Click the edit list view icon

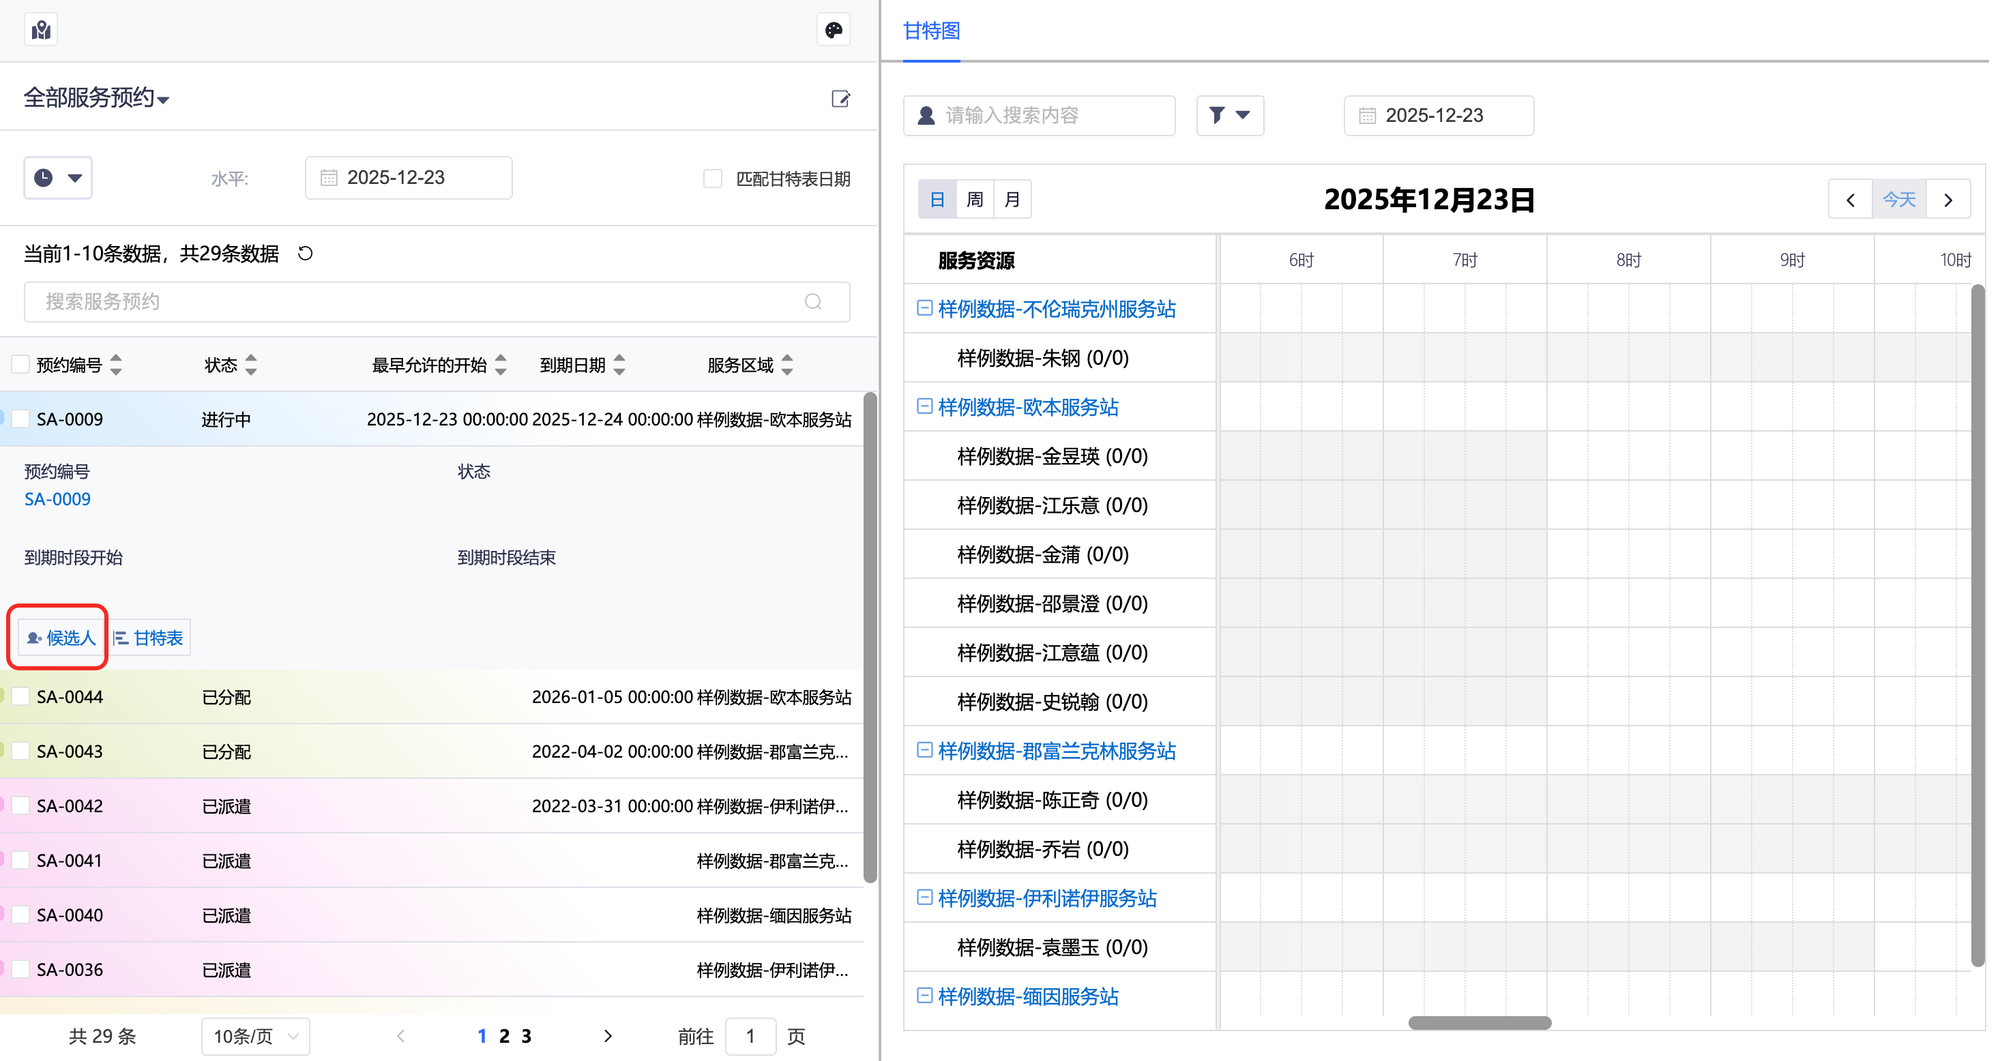coord(840,98)
